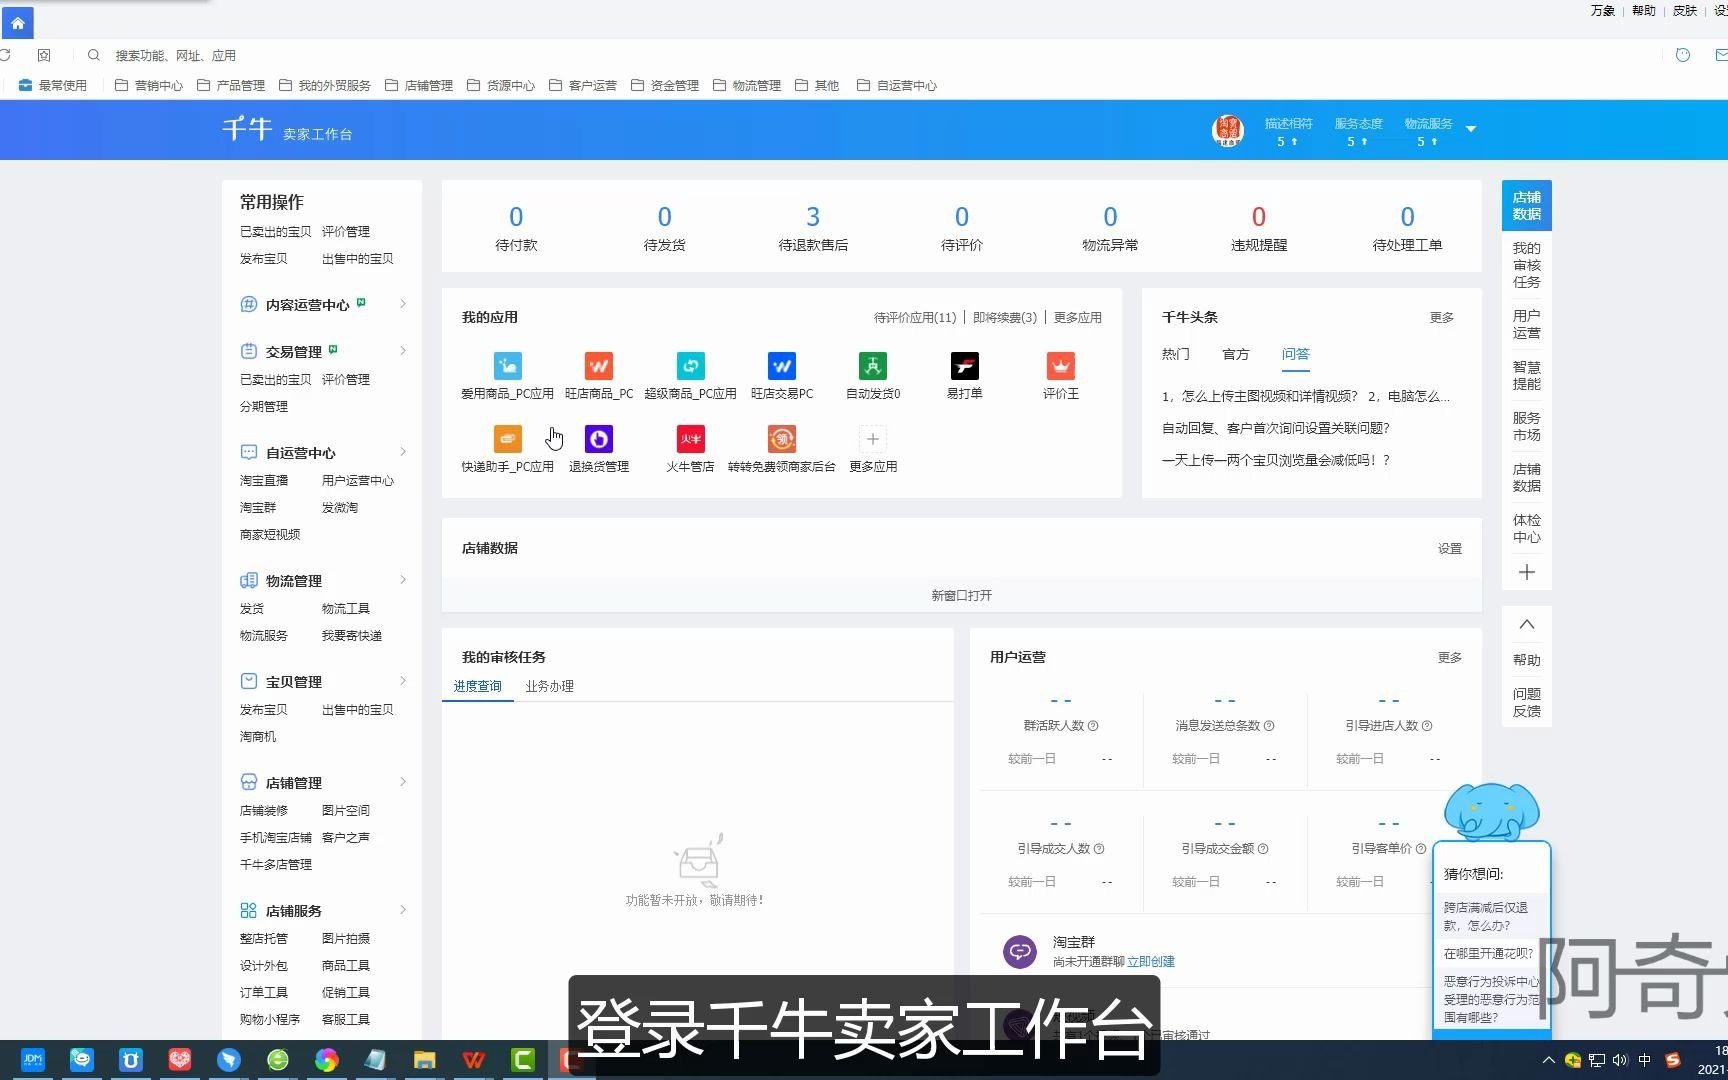Open the shop rating dropdown arrow in header

pos(1471,129)
